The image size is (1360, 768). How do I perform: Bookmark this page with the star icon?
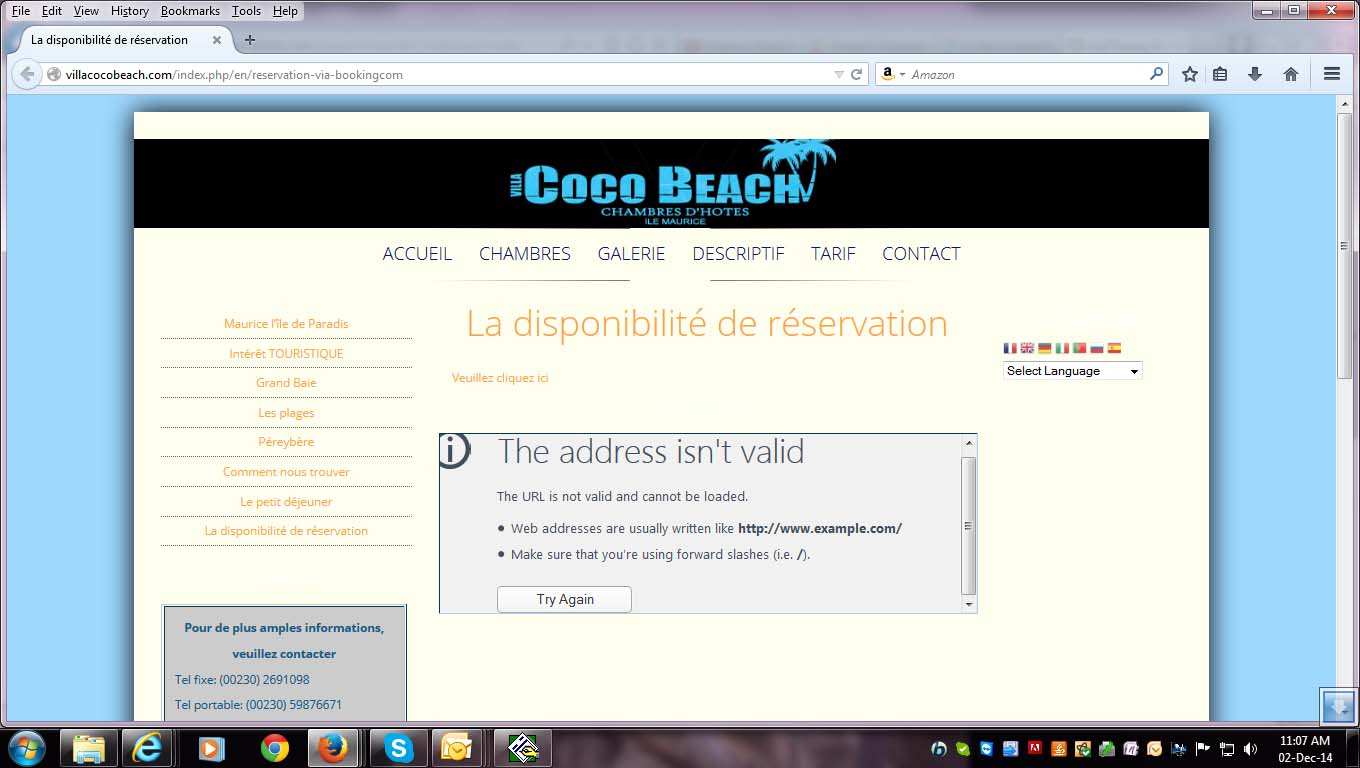pyautogui.click(x=1190, y=74)
